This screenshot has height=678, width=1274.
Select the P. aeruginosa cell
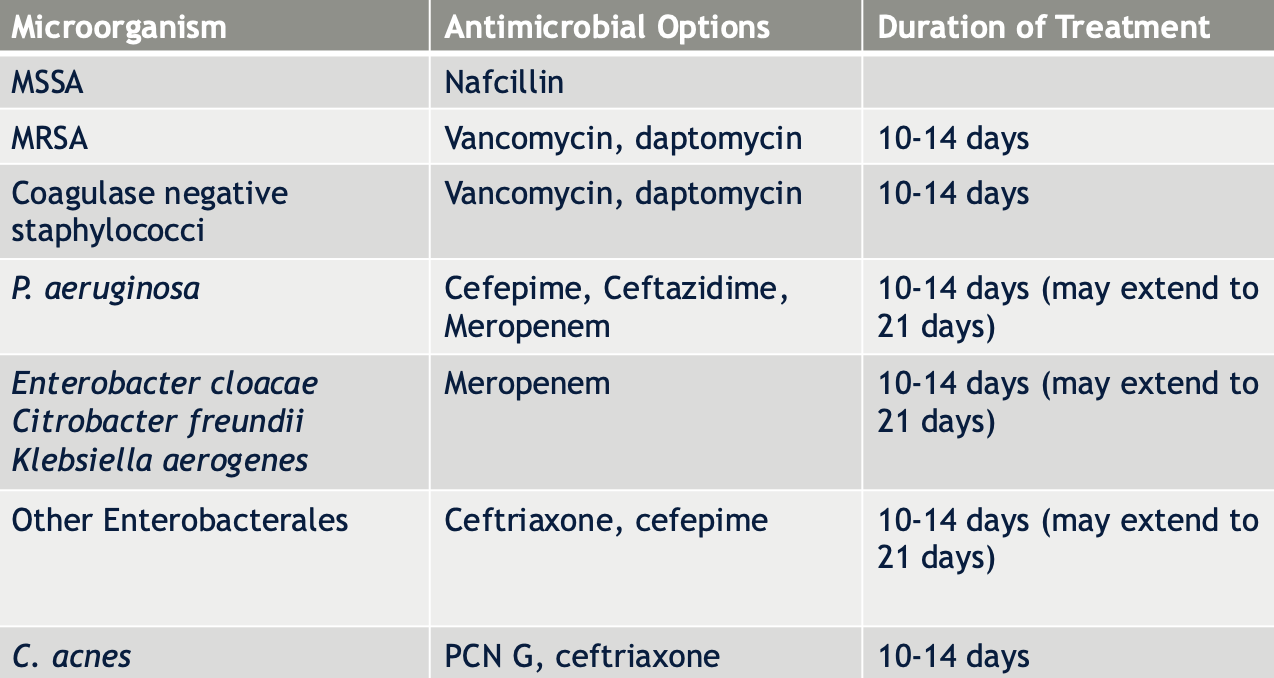pyautogui.click(x=215, y=307)
